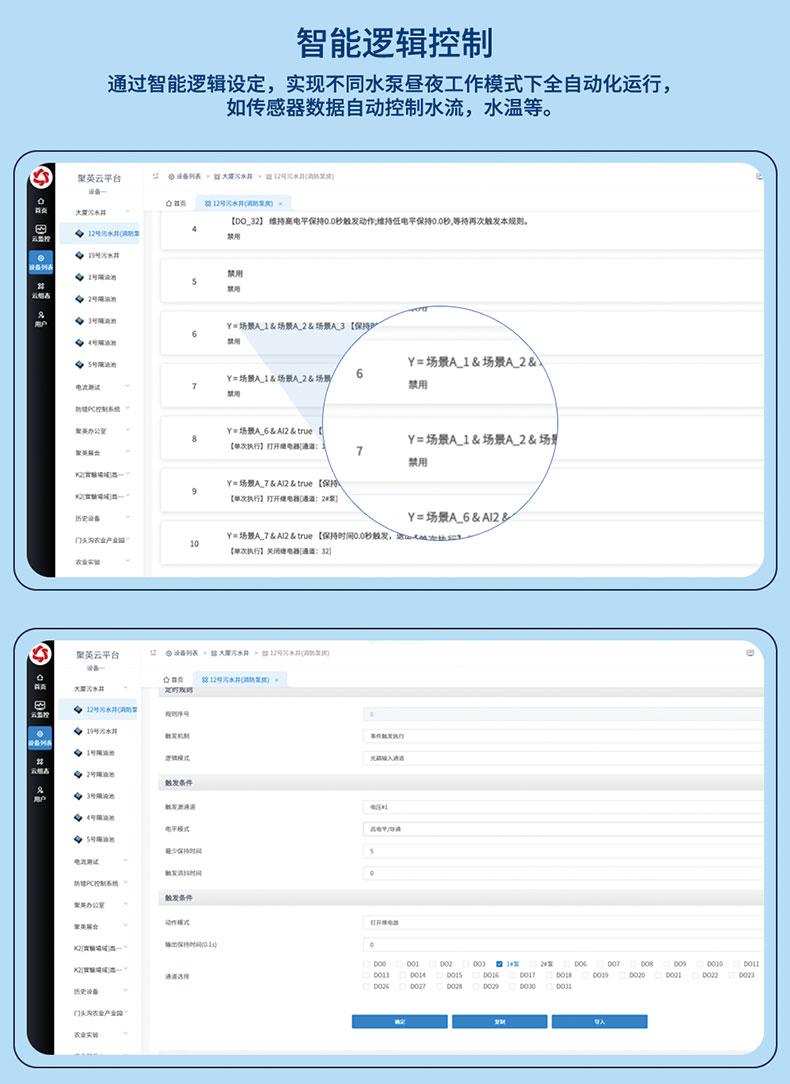Switch to 12号污水井 tab in upper screenshot
The height and width of the screenshot is (1084, 790).
pyautogui.click(x=242, y=204)
